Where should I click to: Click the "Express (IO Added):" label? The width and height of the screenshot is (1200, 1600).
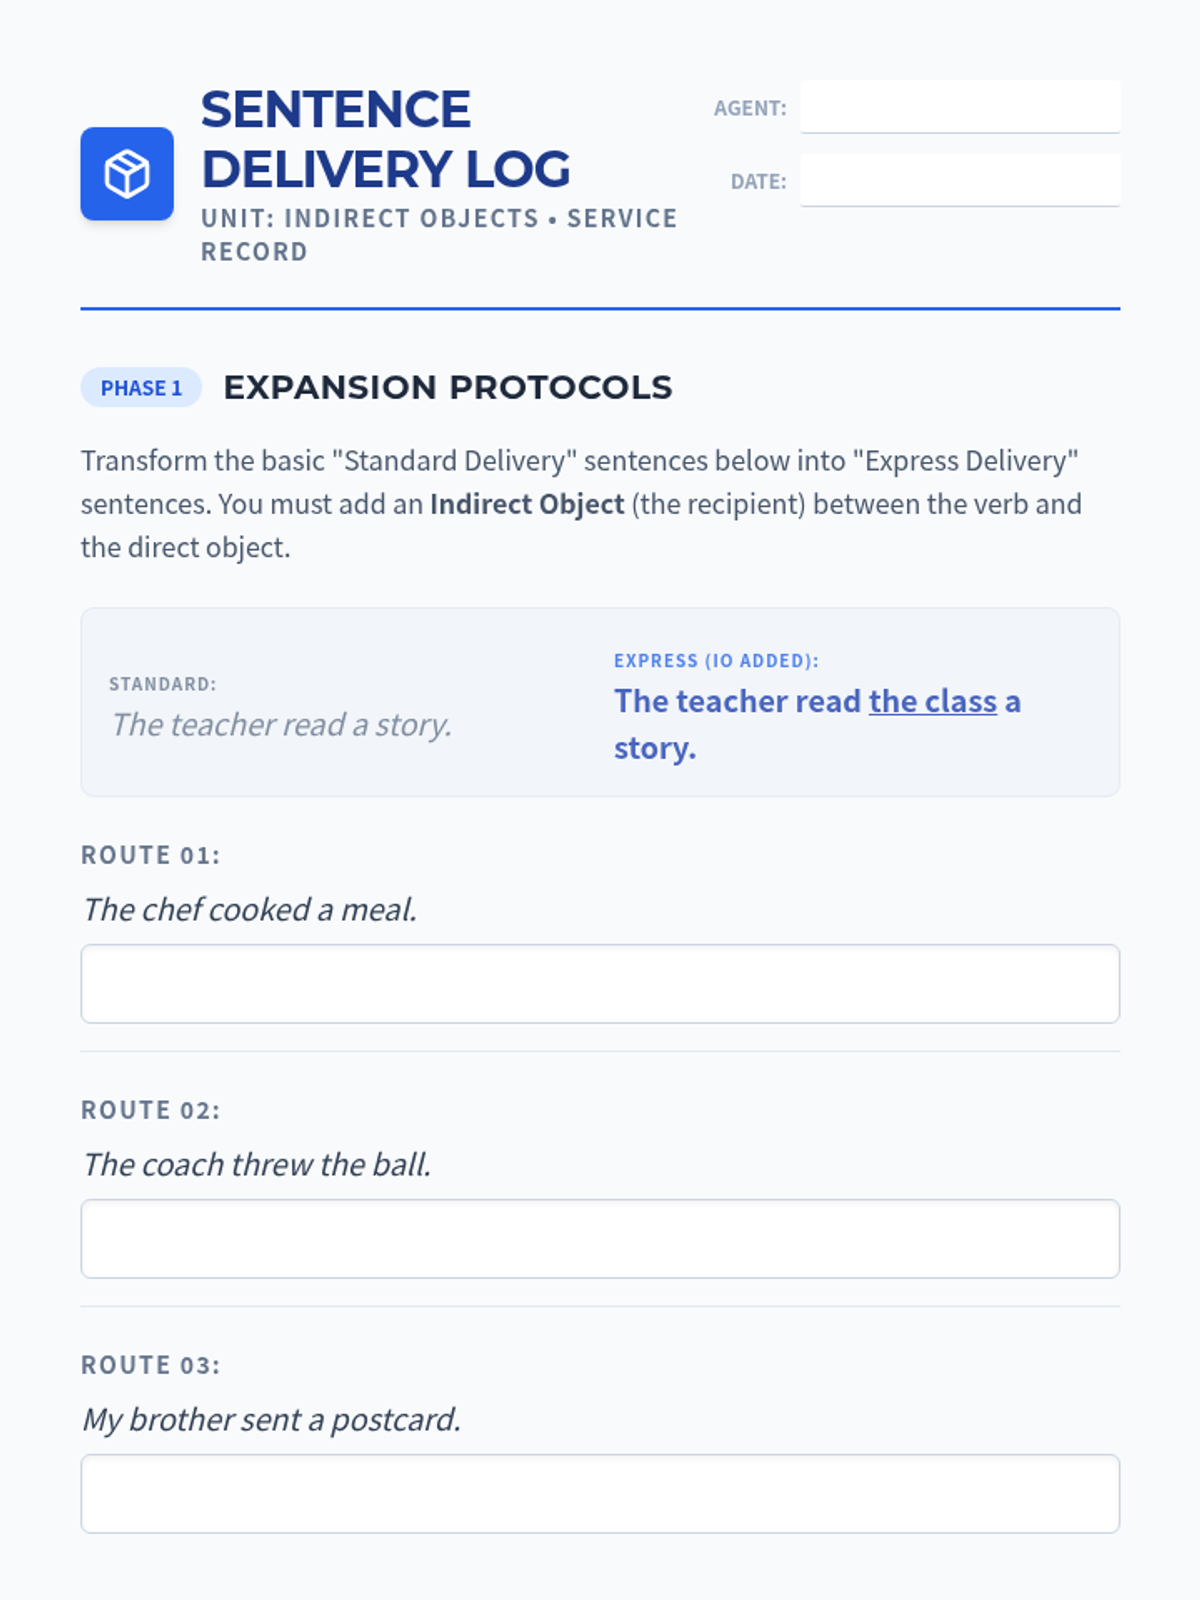coord(716,661)
